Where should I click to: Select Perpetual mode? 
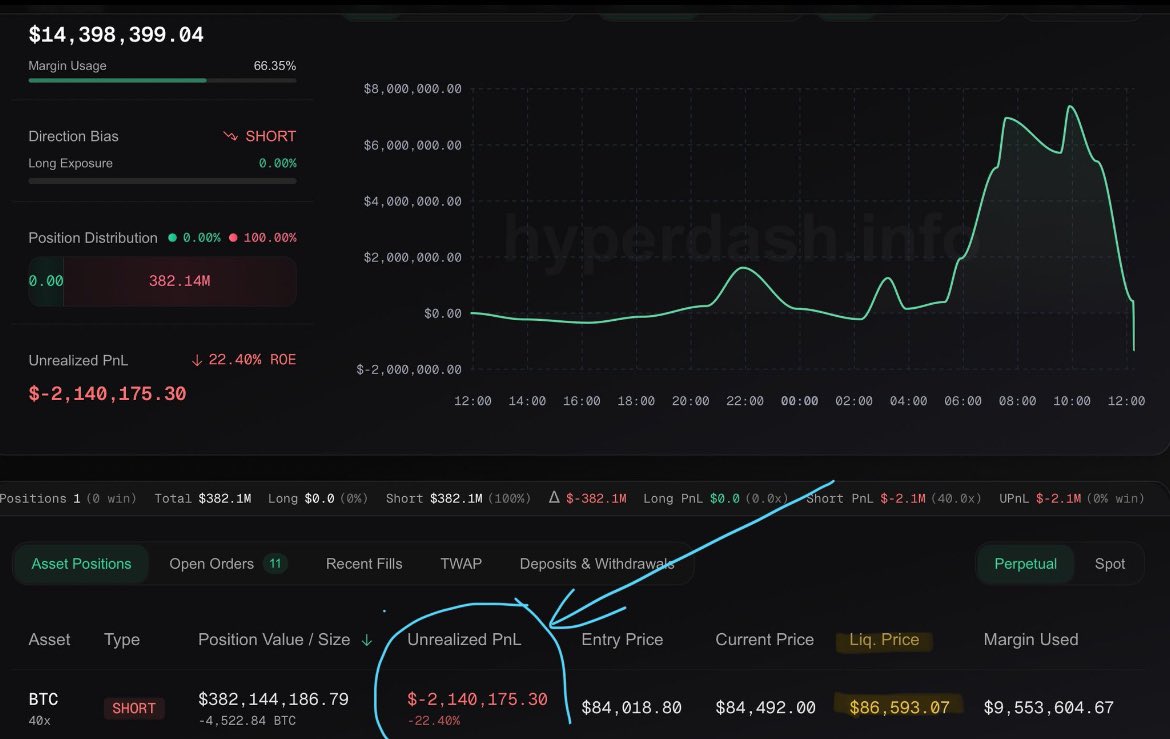pos(1025,563)
